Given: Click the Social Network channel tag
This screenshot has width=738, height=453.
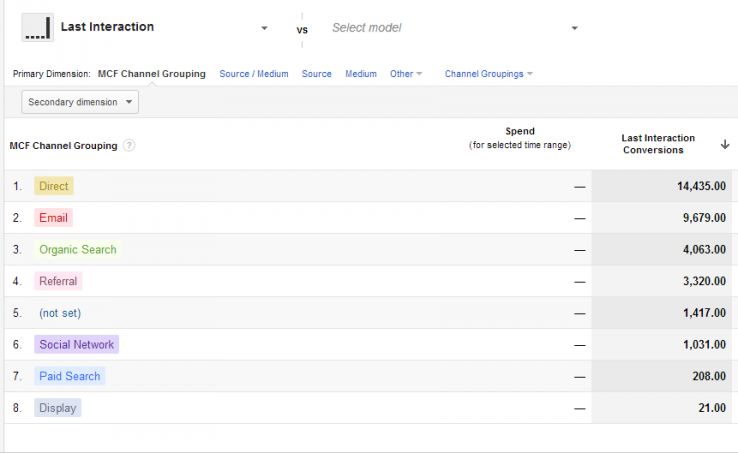Looking at the screenshot, I should [x=77, y=345].
